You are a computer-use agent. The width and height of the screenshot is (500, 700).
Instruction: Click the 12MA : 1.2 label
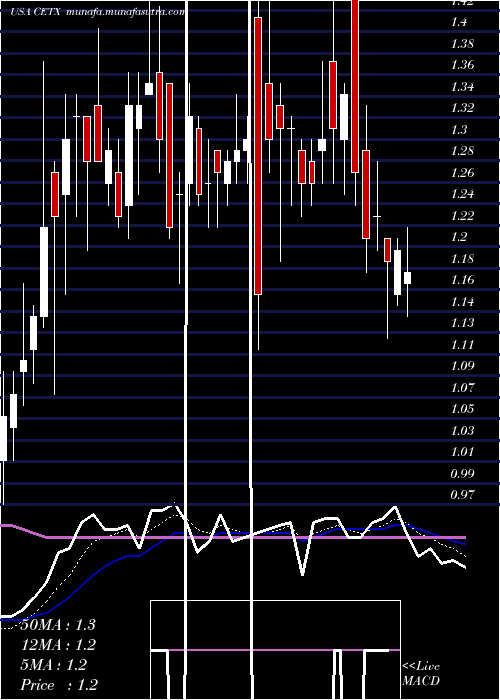[x=59, y=645]
